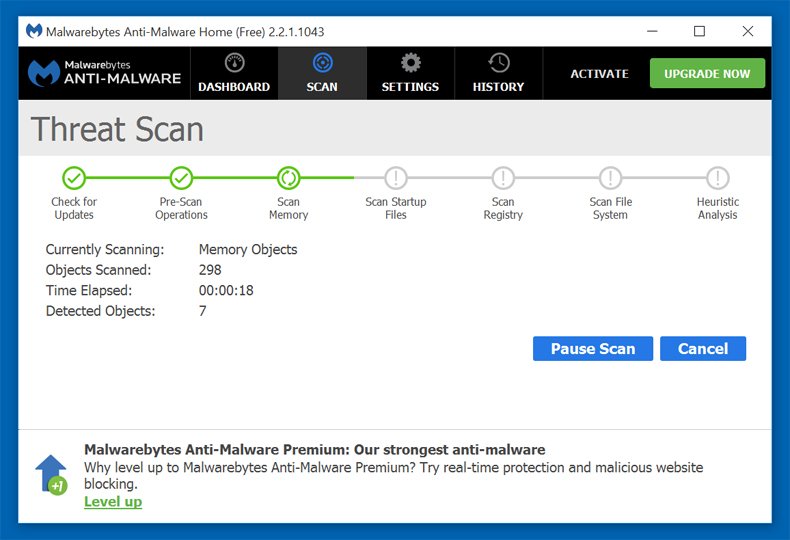
Task: Click the window title text in title bar
Action: (x=185, y=32)
